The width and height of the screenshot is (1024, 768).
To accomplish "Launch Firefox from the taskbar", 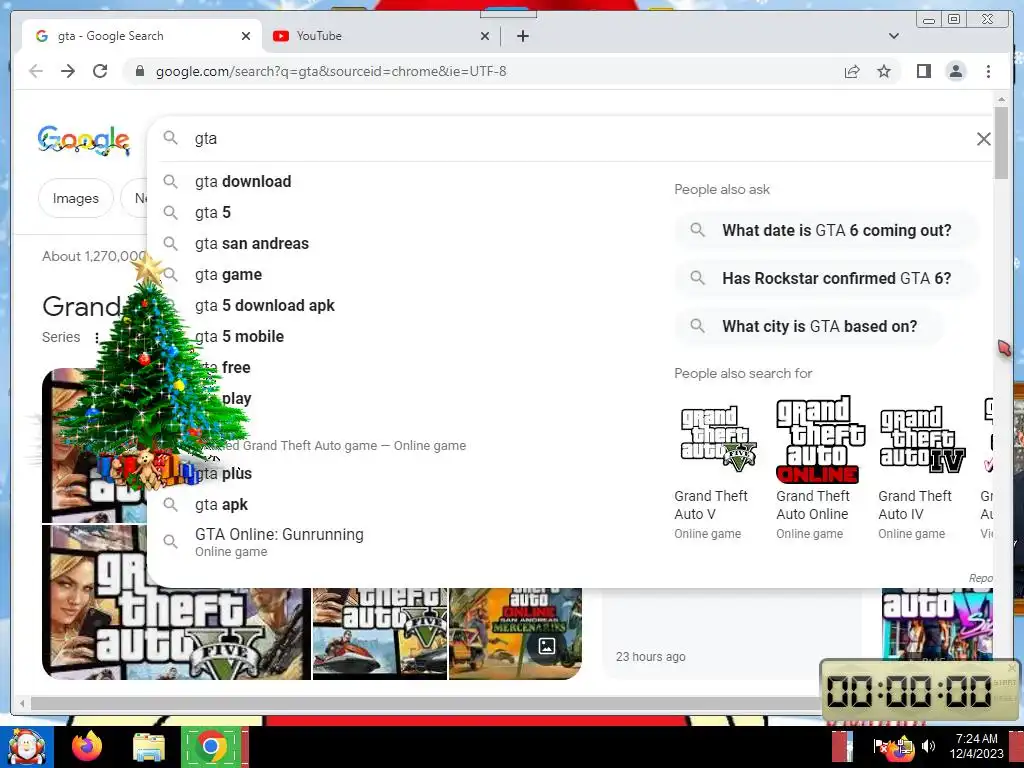I will 87,746.
